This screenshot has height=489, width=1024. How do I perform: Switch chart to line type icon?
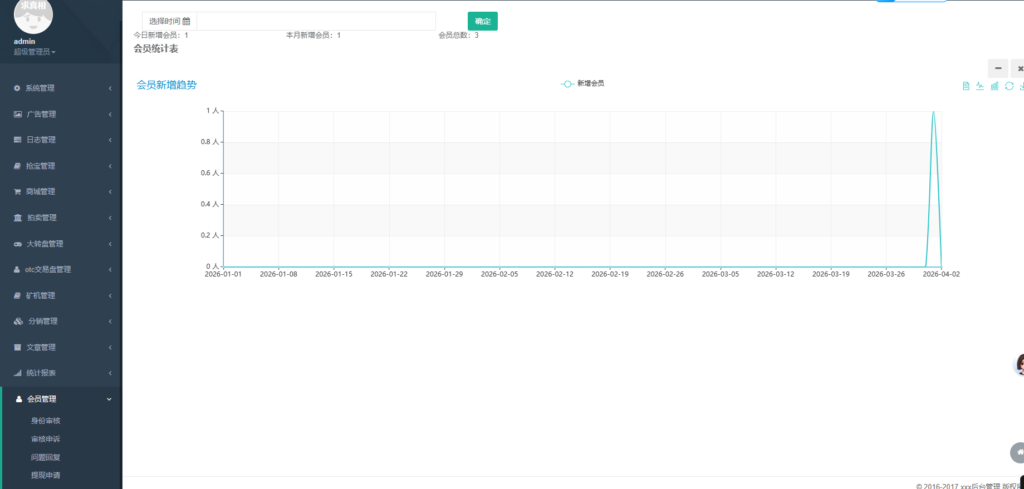click(x=980, y=86)
